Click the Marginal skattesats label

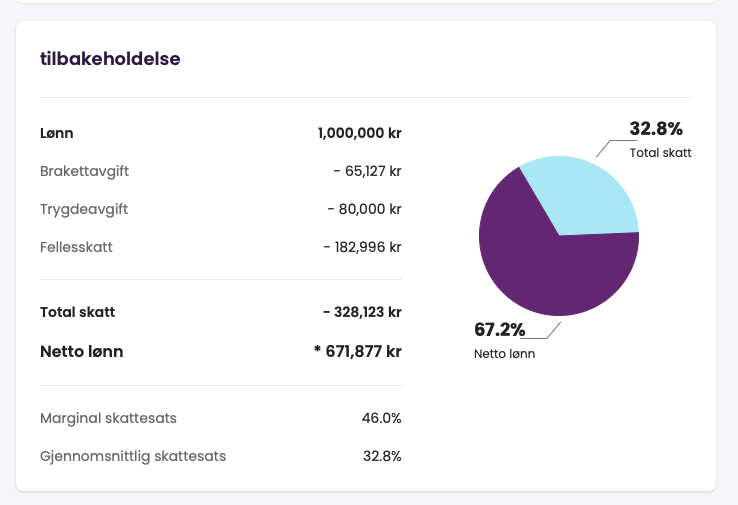click(x=108, y=418)
